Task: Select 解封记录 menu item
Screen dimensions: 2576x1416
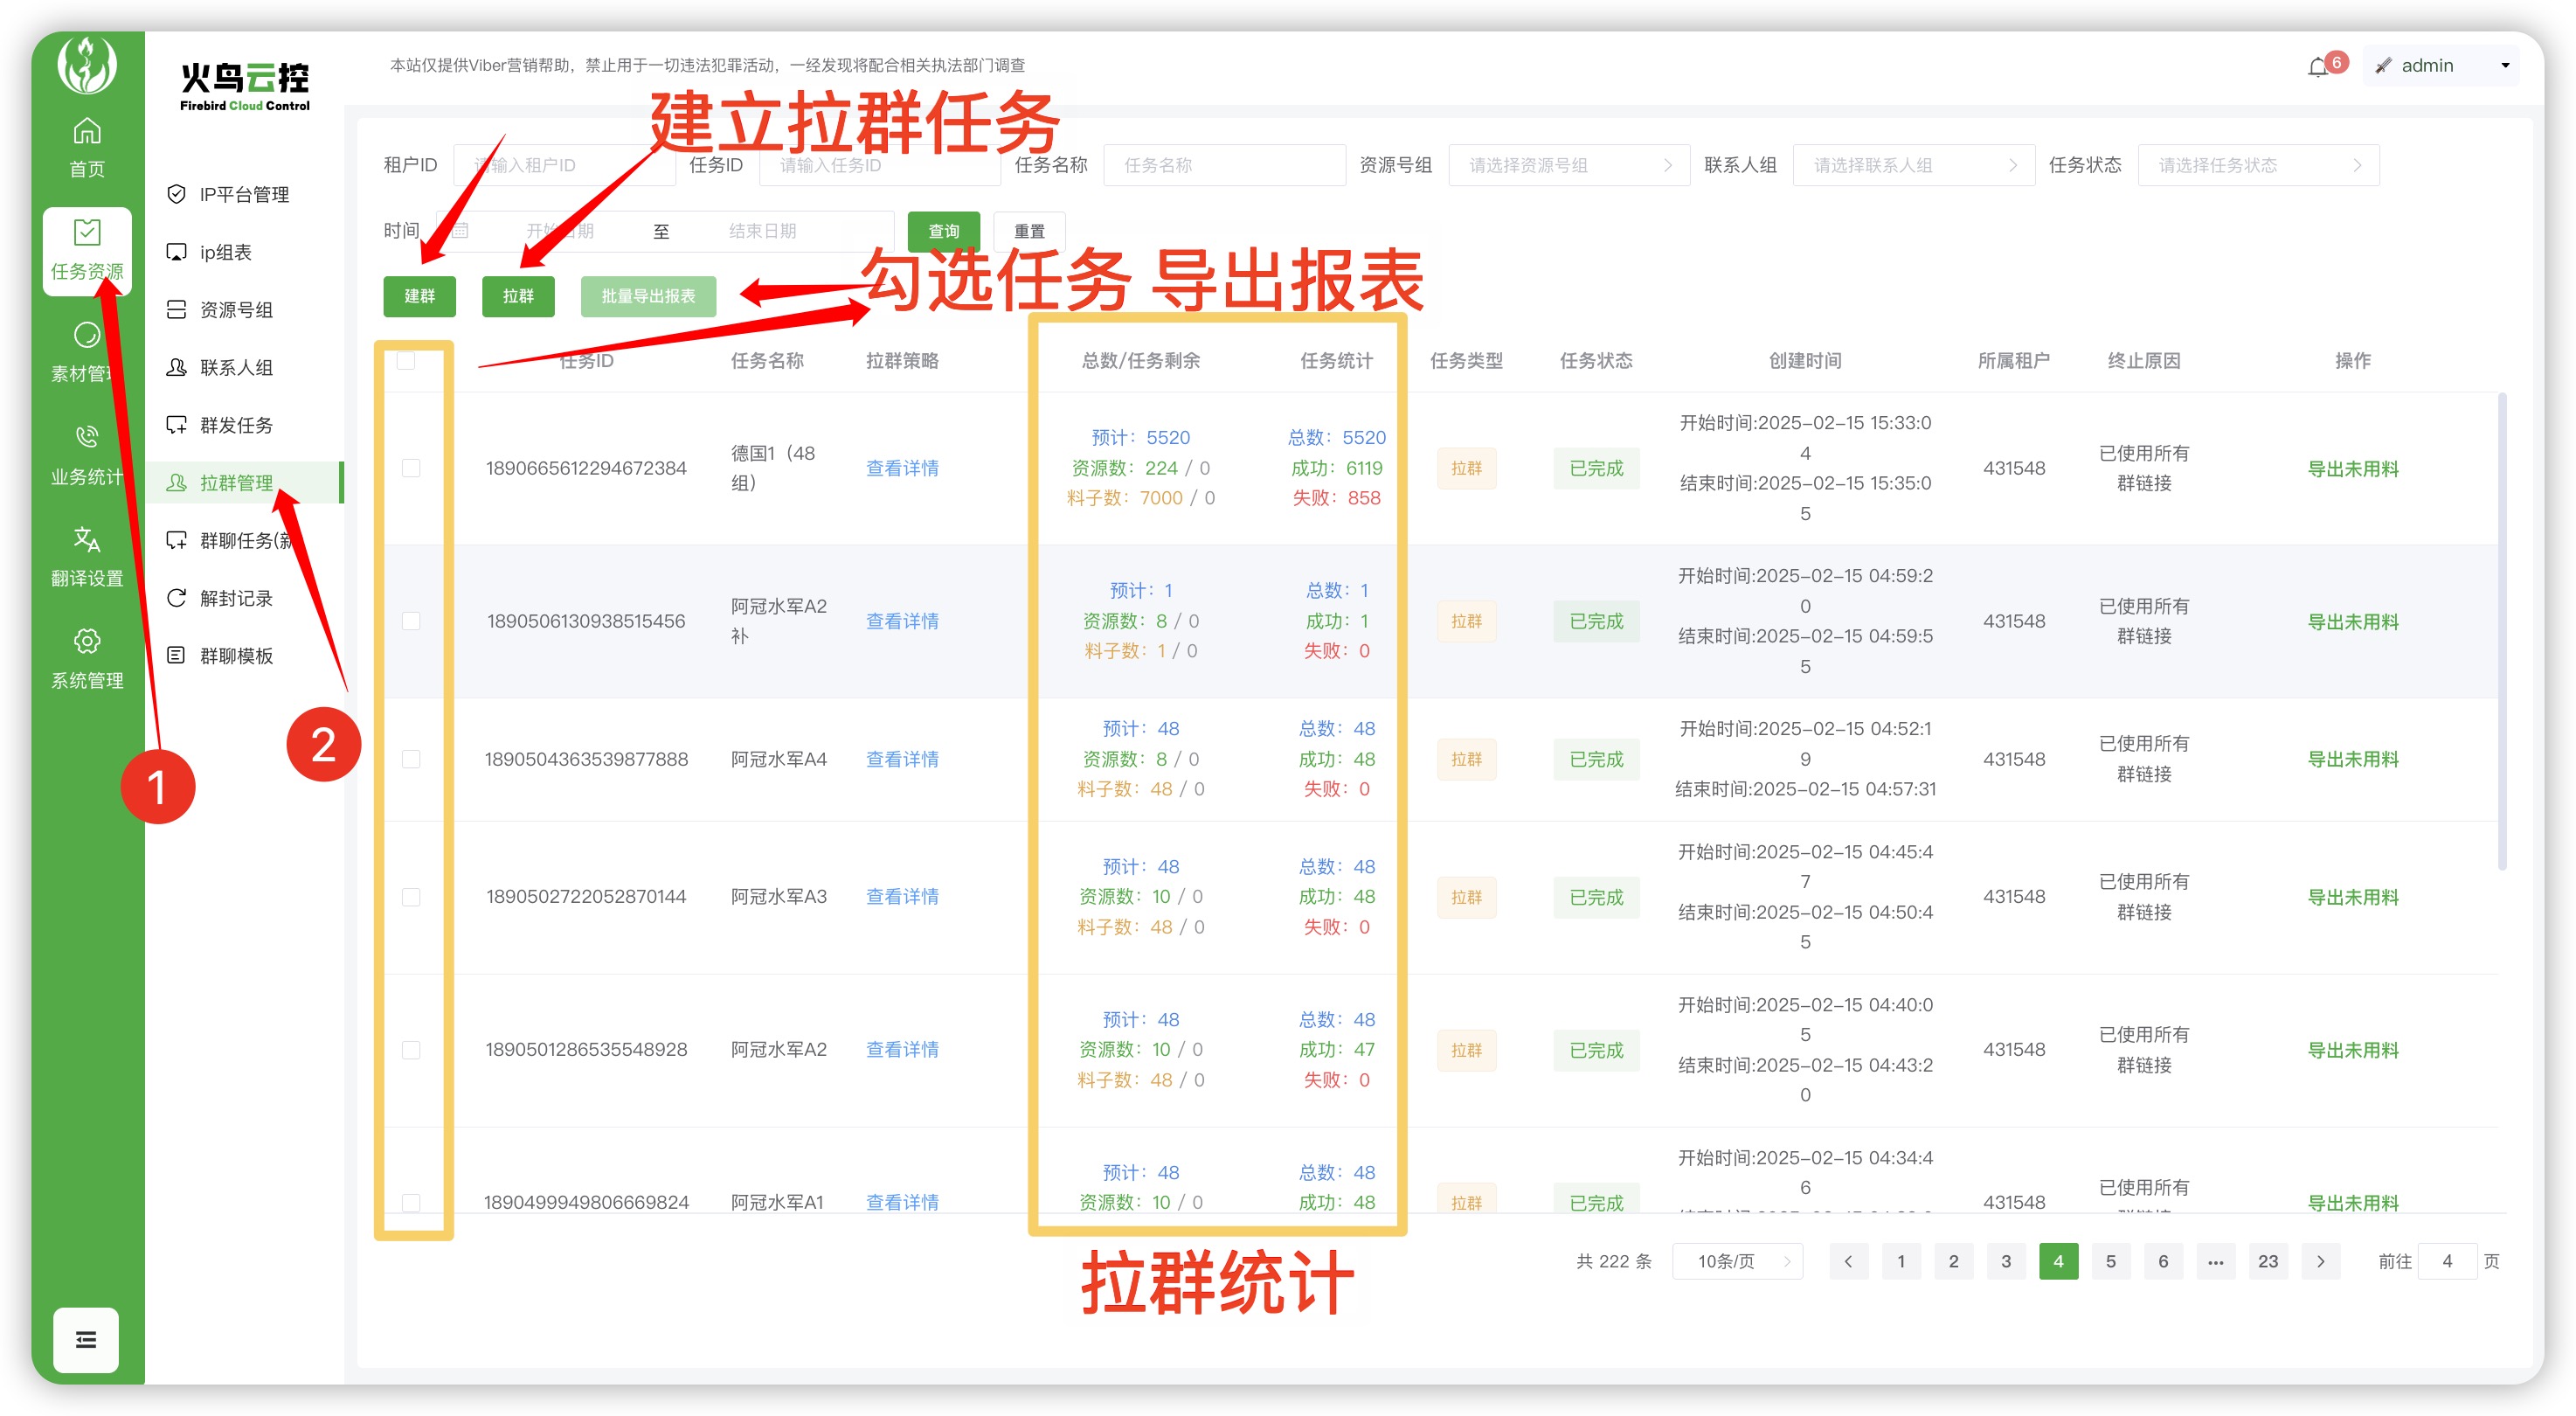Action: [x=236, y=598]
